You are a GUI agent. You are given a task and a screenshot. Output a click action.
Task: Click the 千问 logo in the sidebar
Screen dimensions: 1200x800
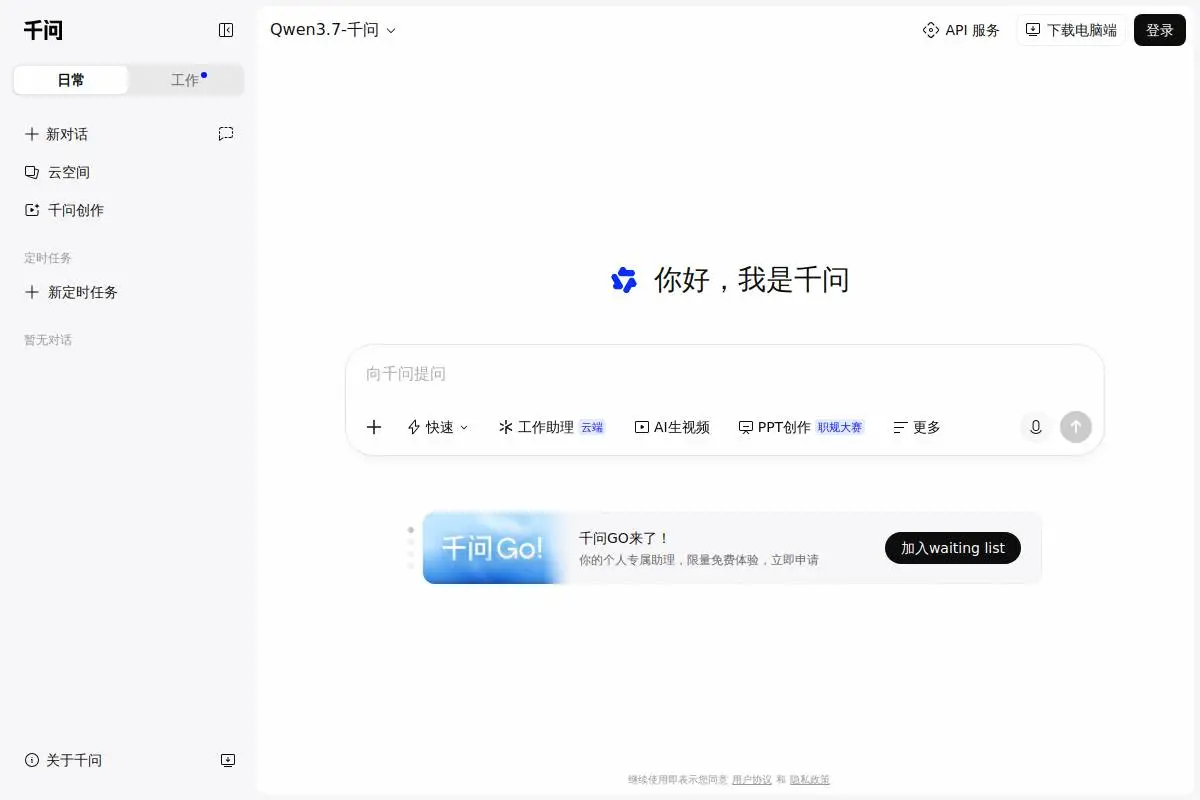[x=43, y=30]
